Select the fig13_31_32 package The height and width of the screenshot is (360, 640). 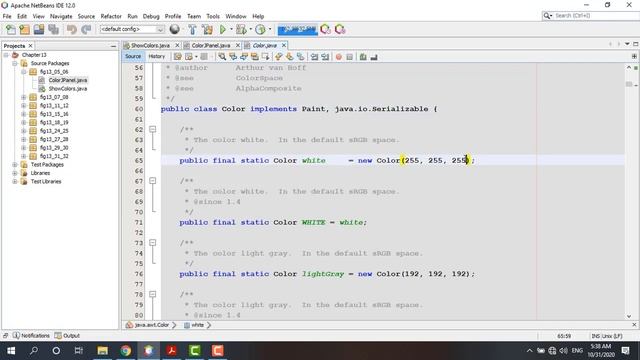point(54,156)
